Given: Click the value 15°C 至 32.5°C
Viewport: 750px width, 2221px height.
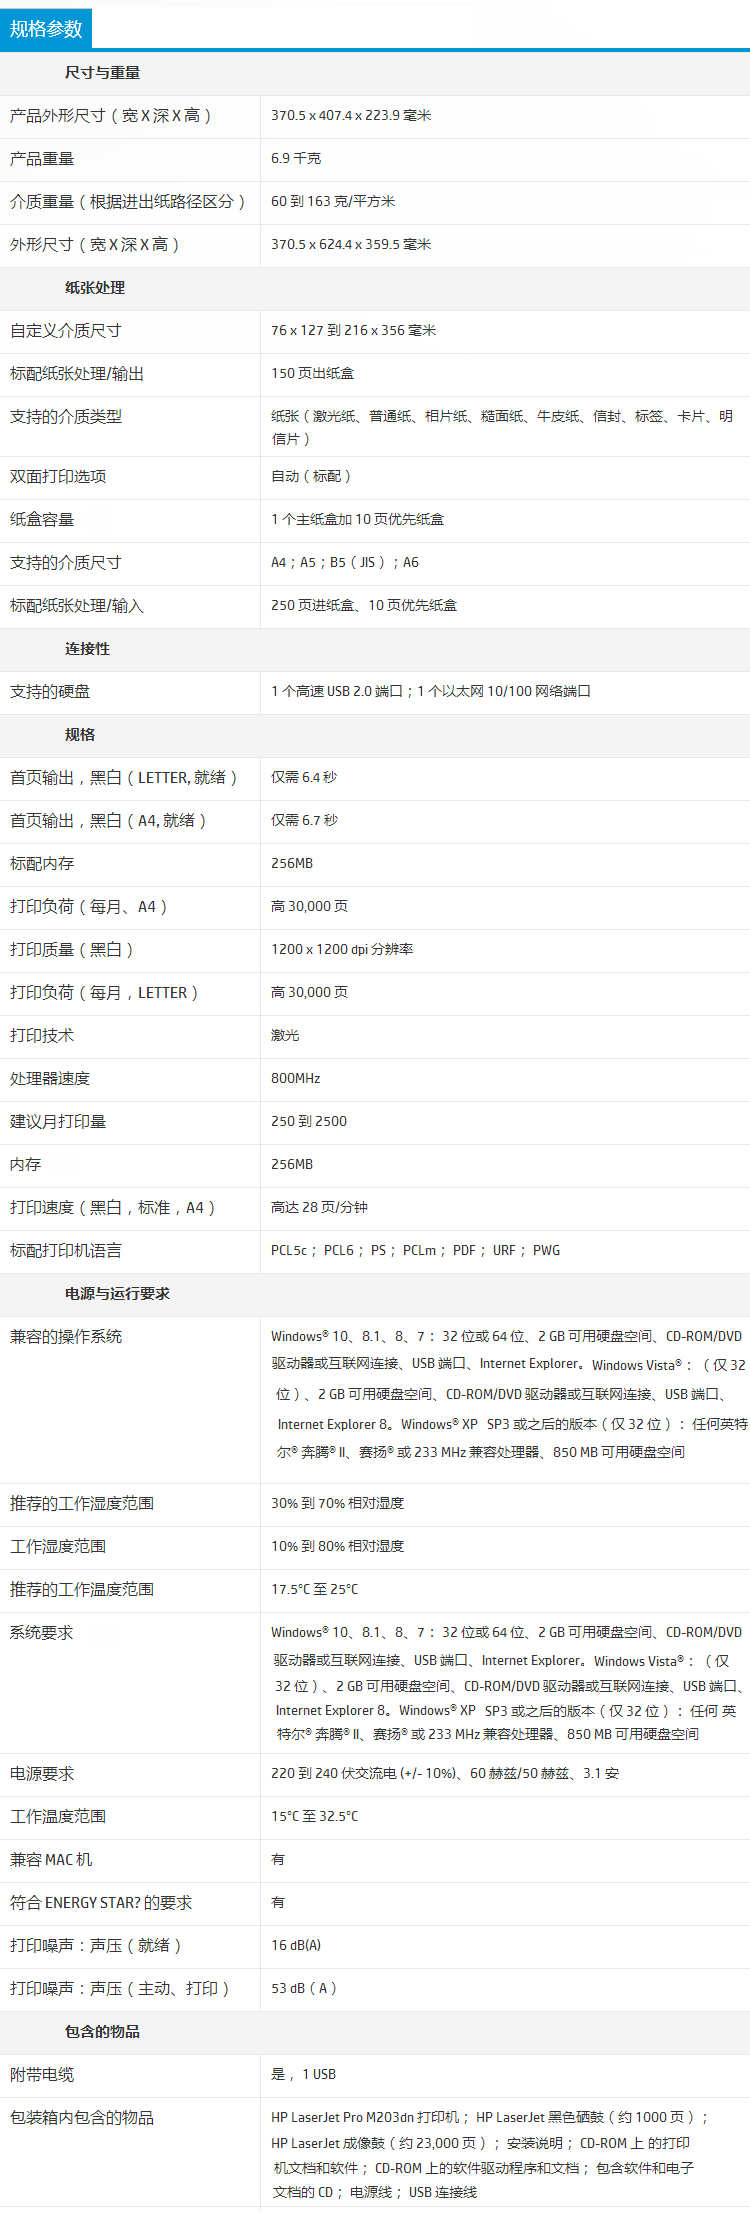Looking at the screenshot, I should (x=315, y=1817).
